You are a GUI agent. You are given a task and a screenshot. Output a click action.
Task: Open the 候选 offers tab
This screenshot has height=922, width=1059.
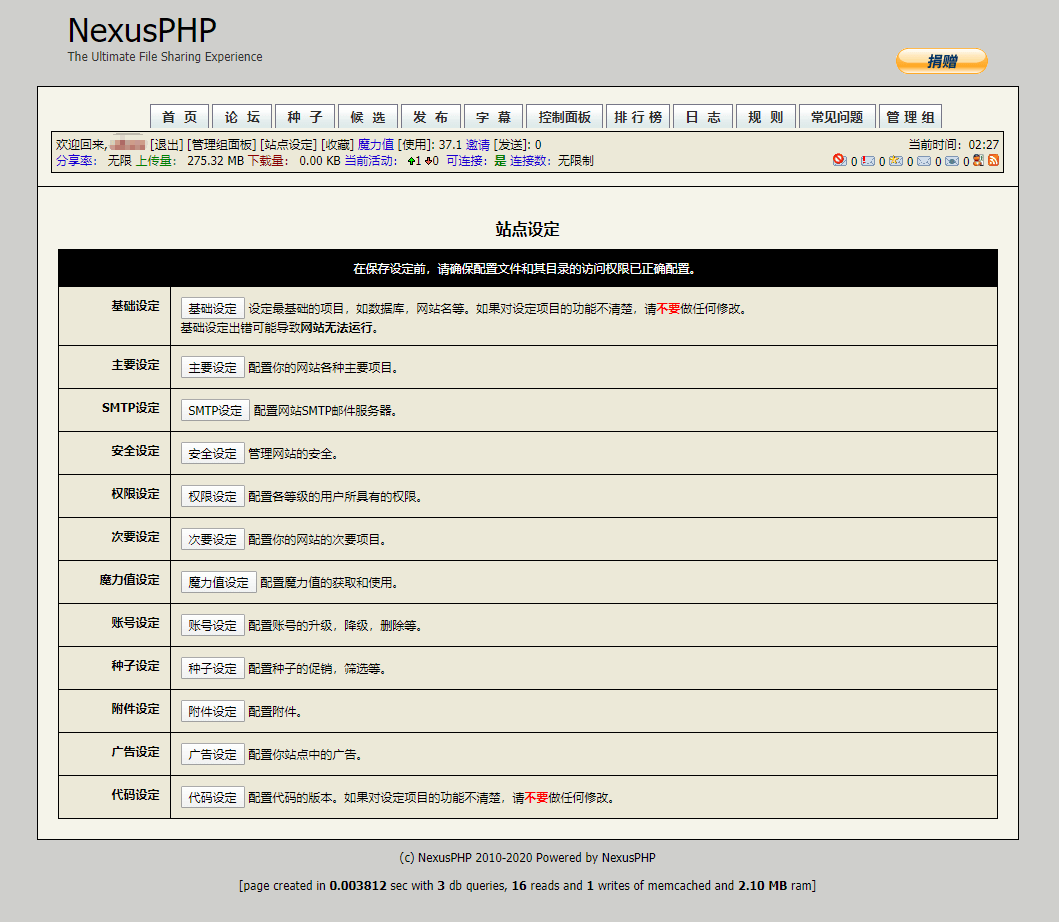pos(368,117)
